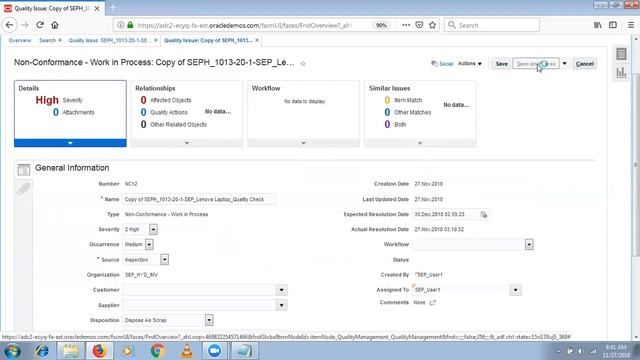Image resolution: width=640 pixels, height=360 pixels.
Task: Click the Save button
Action: [x=501, y=64]
